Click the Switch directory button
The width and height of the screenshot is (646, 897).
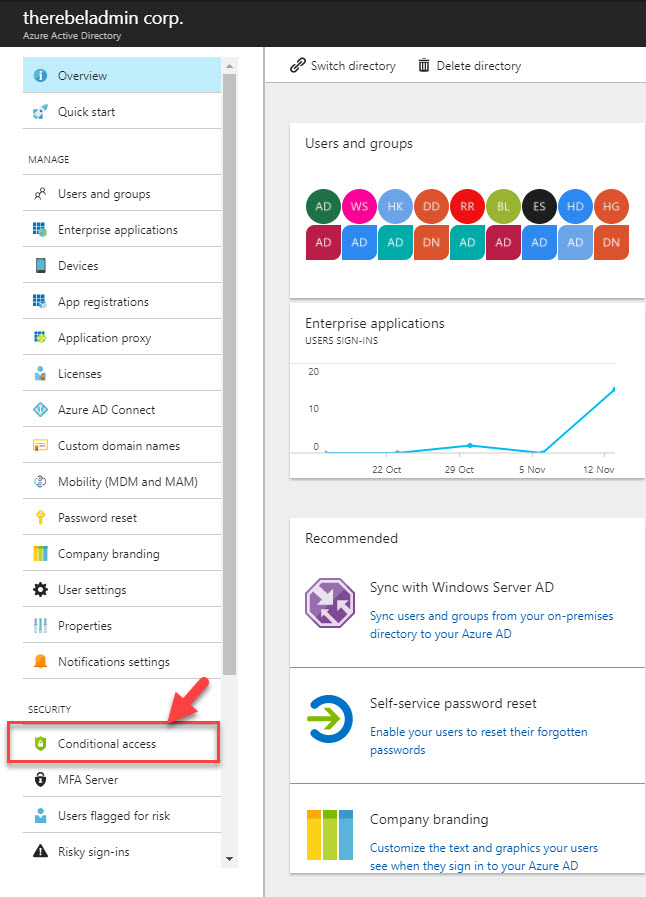coord(343,65)
